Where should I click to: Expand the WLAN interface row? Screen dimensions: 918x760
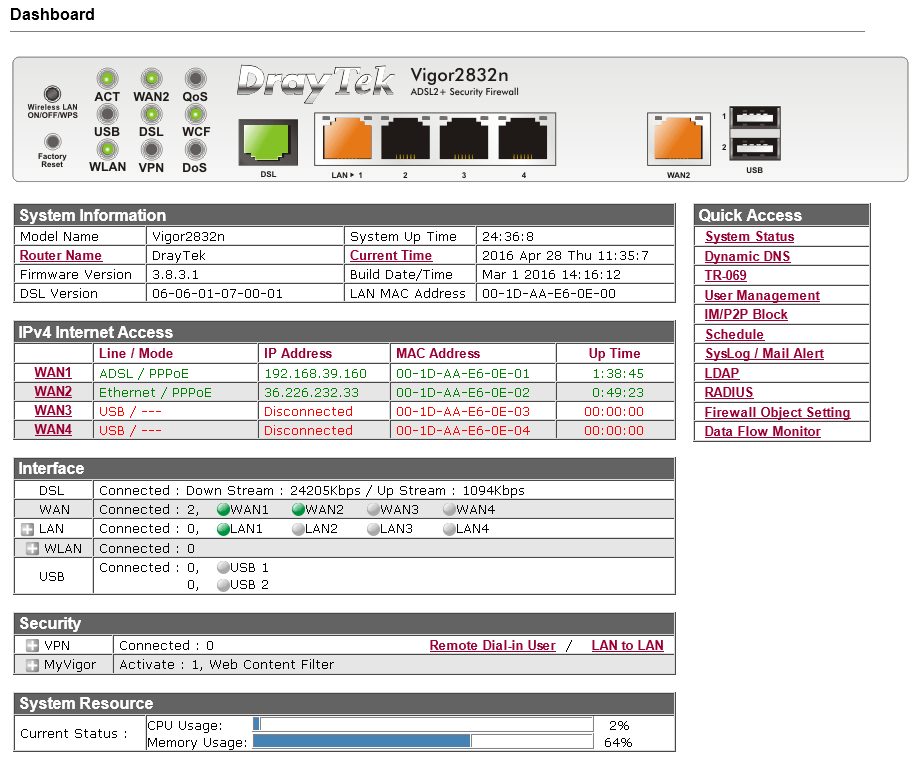click(33, 549)
